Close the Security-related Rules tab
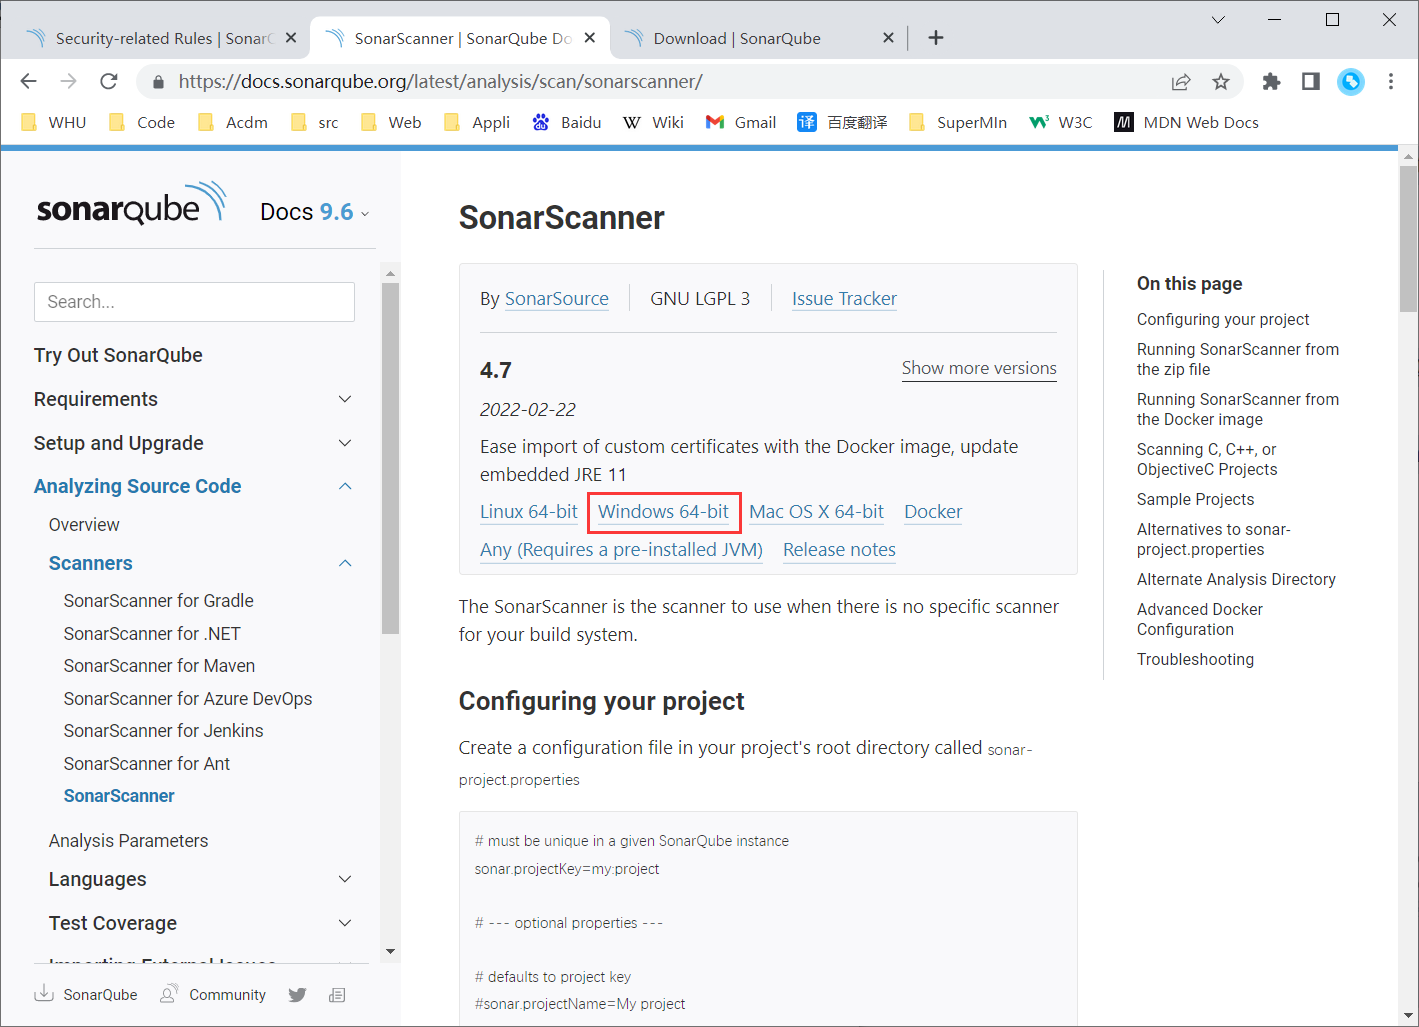 291,38
